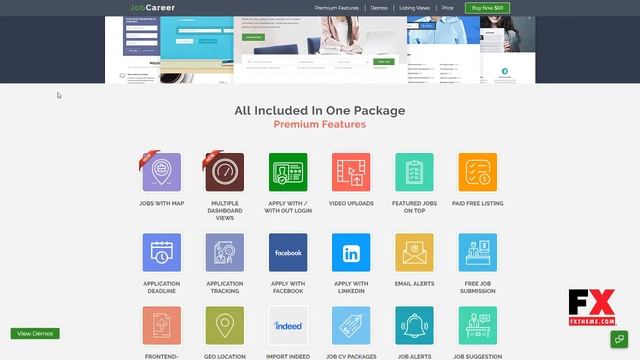This screenshot has height=360, width=640.
Task: Open the Multiple Dashboard Views speedometer icon
Action: [x=225, y=172]
